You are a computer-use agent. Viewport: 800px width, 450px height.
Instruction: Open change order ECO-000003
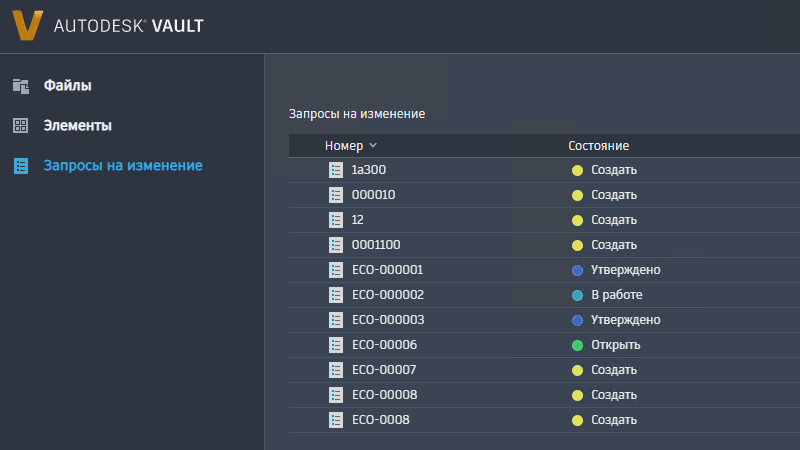pos(388,320)
